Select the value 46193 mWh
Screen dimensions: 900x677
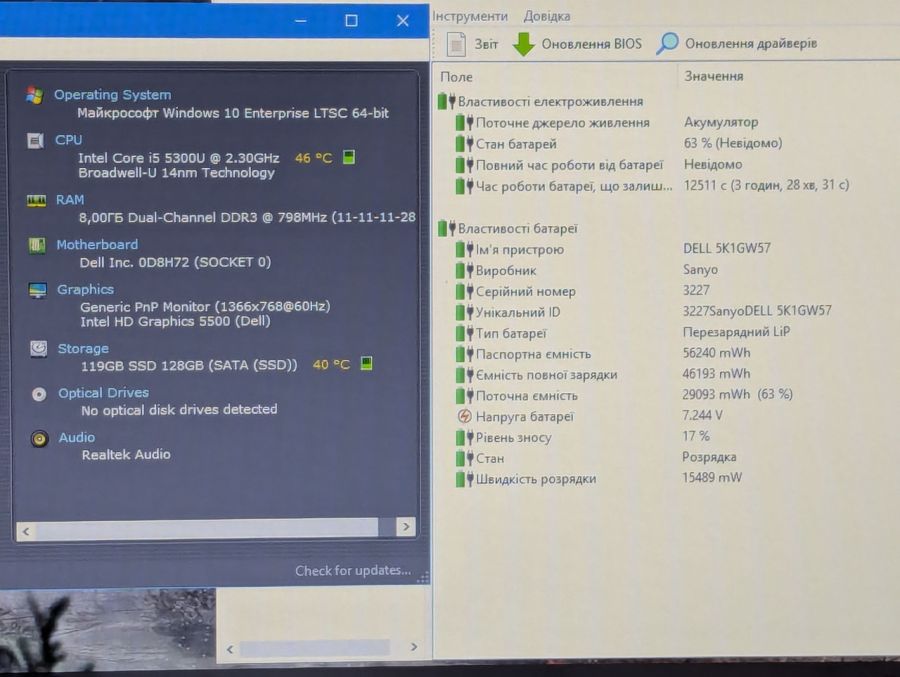click(x=716, y=374)
